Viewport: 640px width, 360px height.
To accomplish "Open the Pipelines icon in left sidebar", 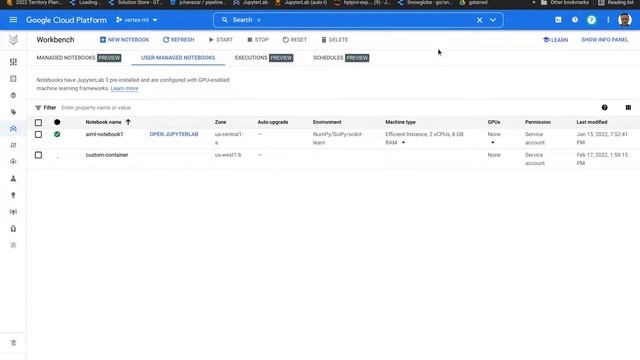I will (x=13, y=145).
